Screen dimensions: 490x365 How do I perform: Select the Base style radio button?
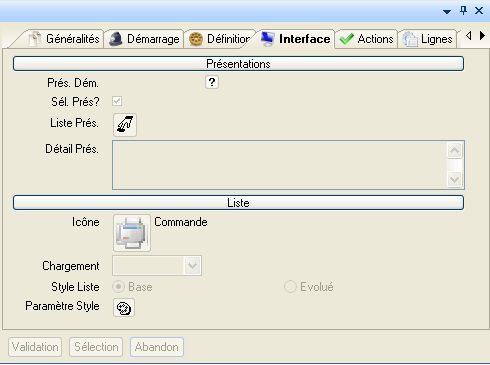(x=118, y=287)
